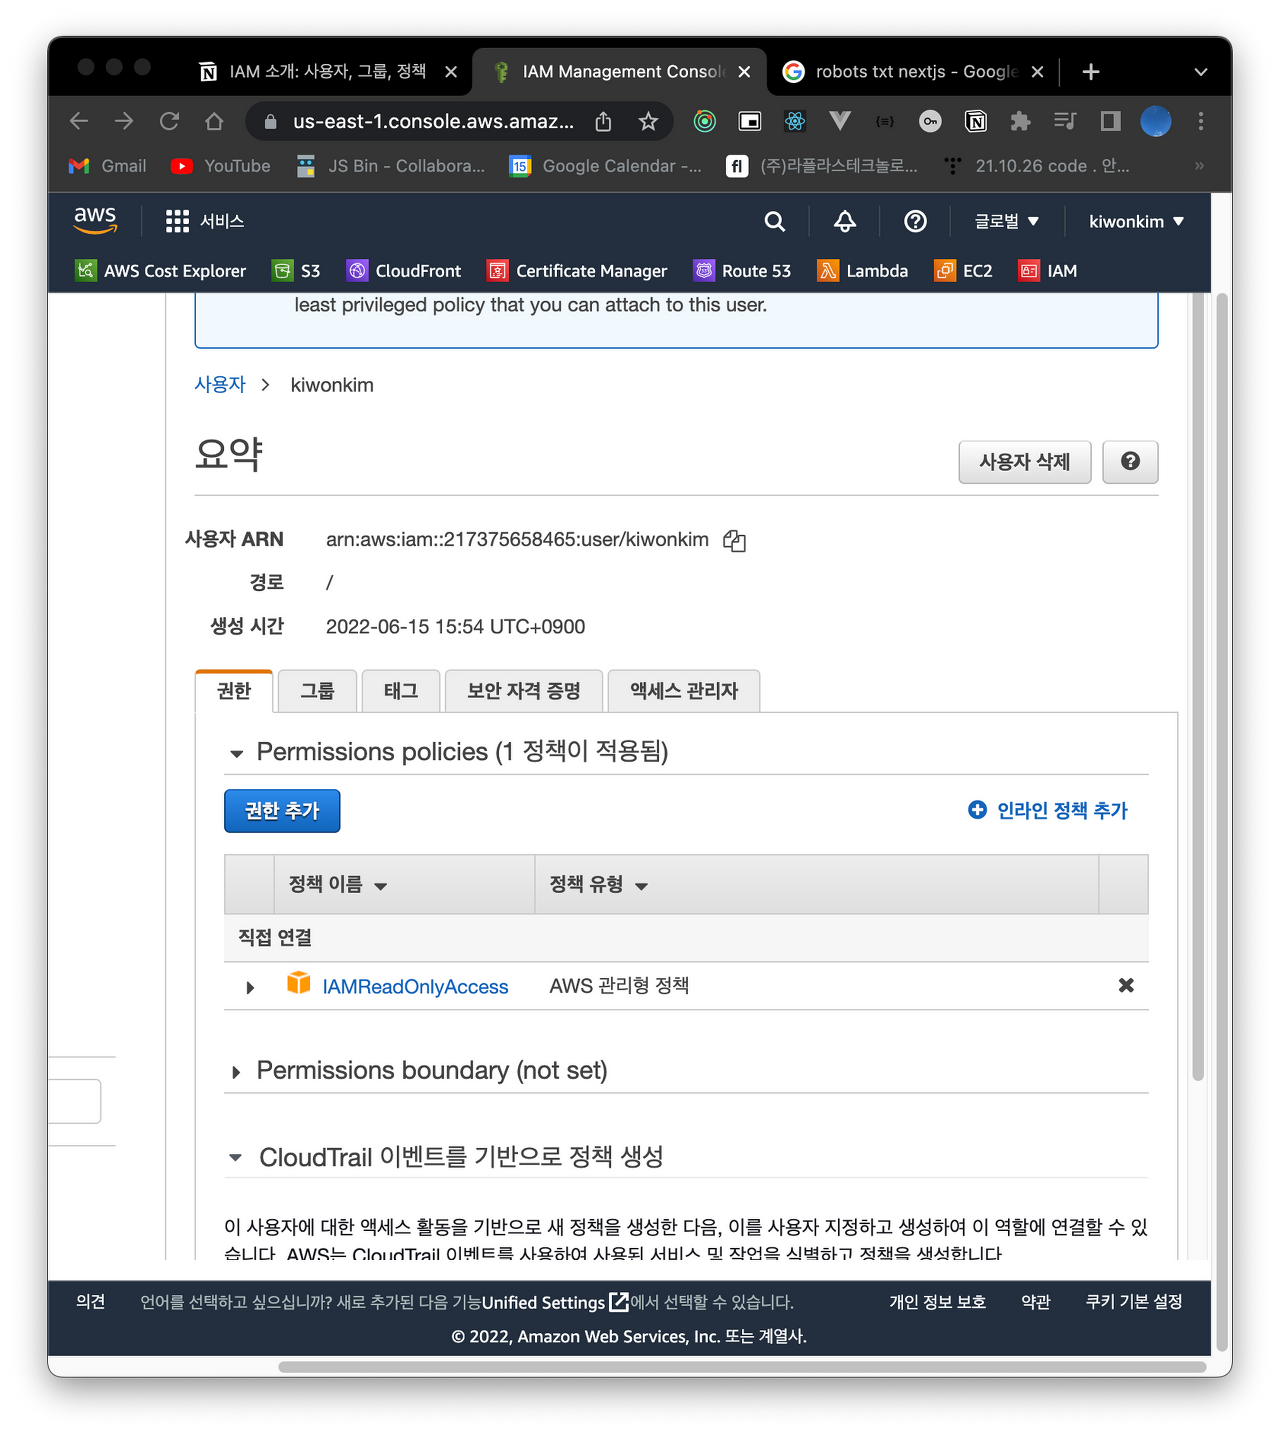The height and width of the screenshot is (1436, 1280).
Task: Click the 의견 feedback link
Action: pos(91,1302)
